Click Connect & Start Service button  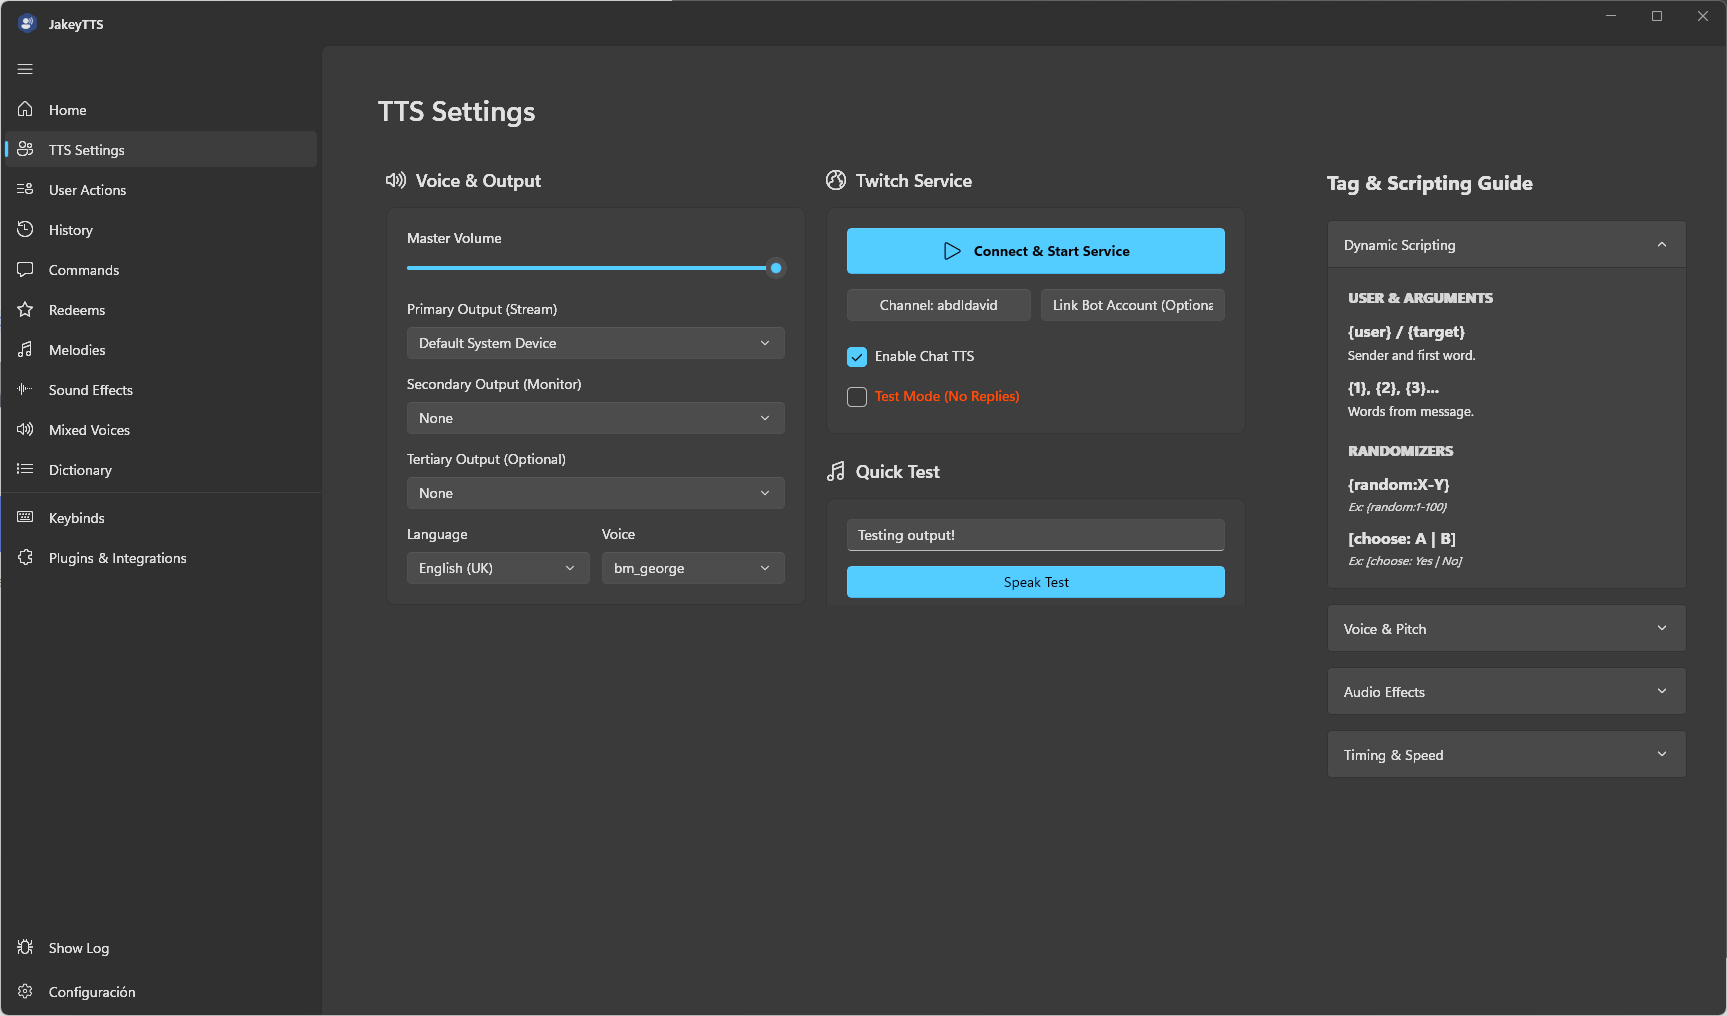coord(1035,251)
